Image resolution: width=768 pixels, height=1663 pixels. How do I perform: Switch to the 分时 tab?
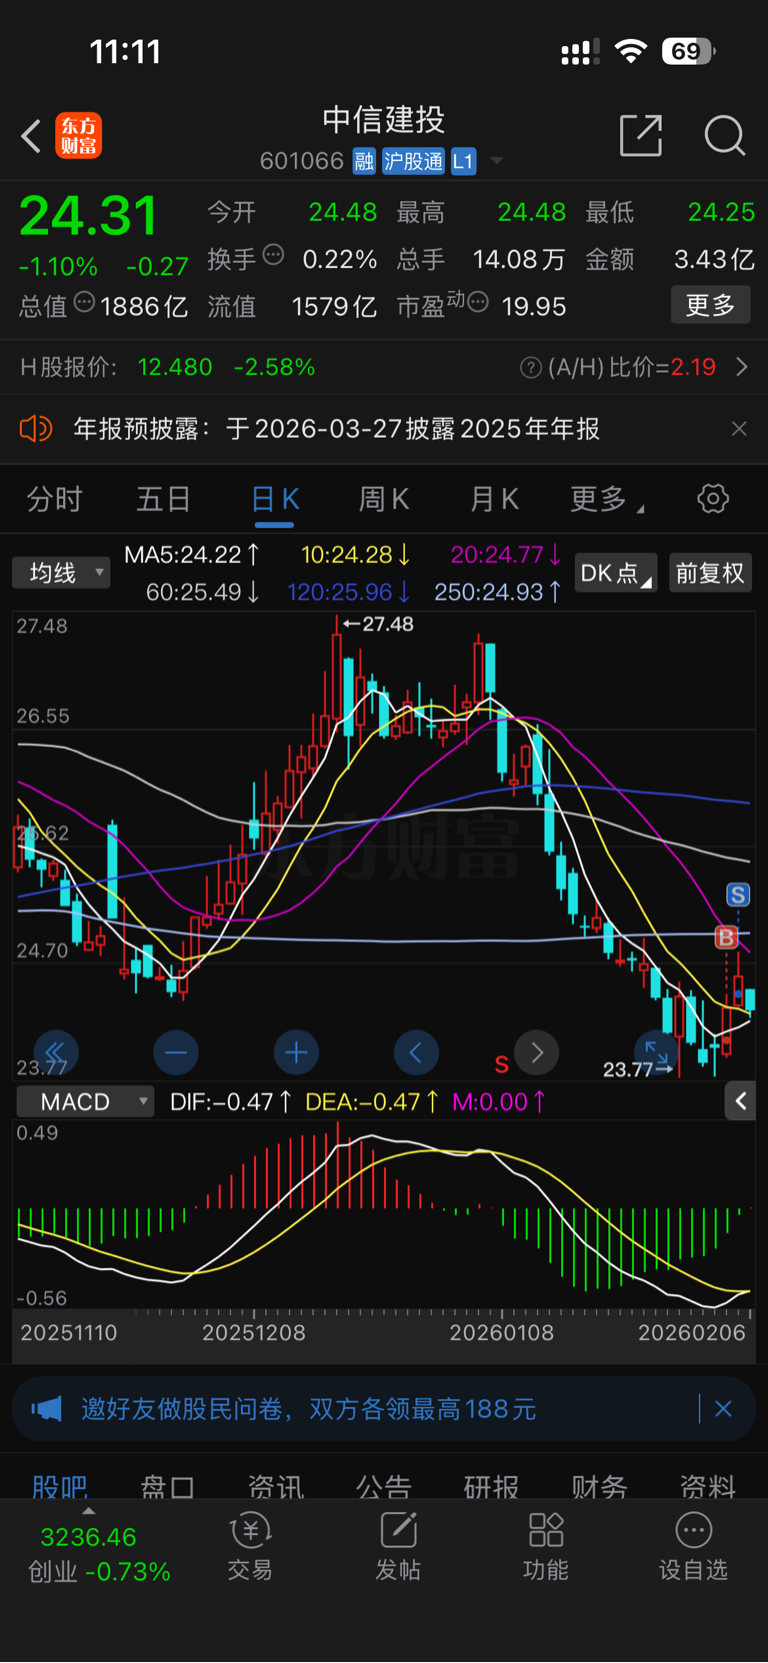pyautogui.click(x=54, y=499)
